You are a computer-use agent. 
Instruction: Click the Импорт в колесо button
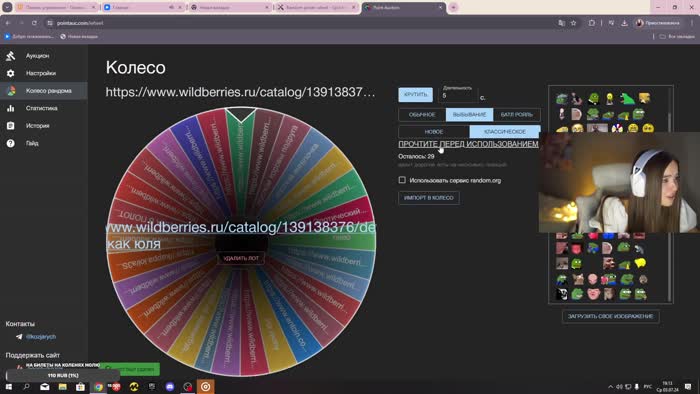point(429,198)
